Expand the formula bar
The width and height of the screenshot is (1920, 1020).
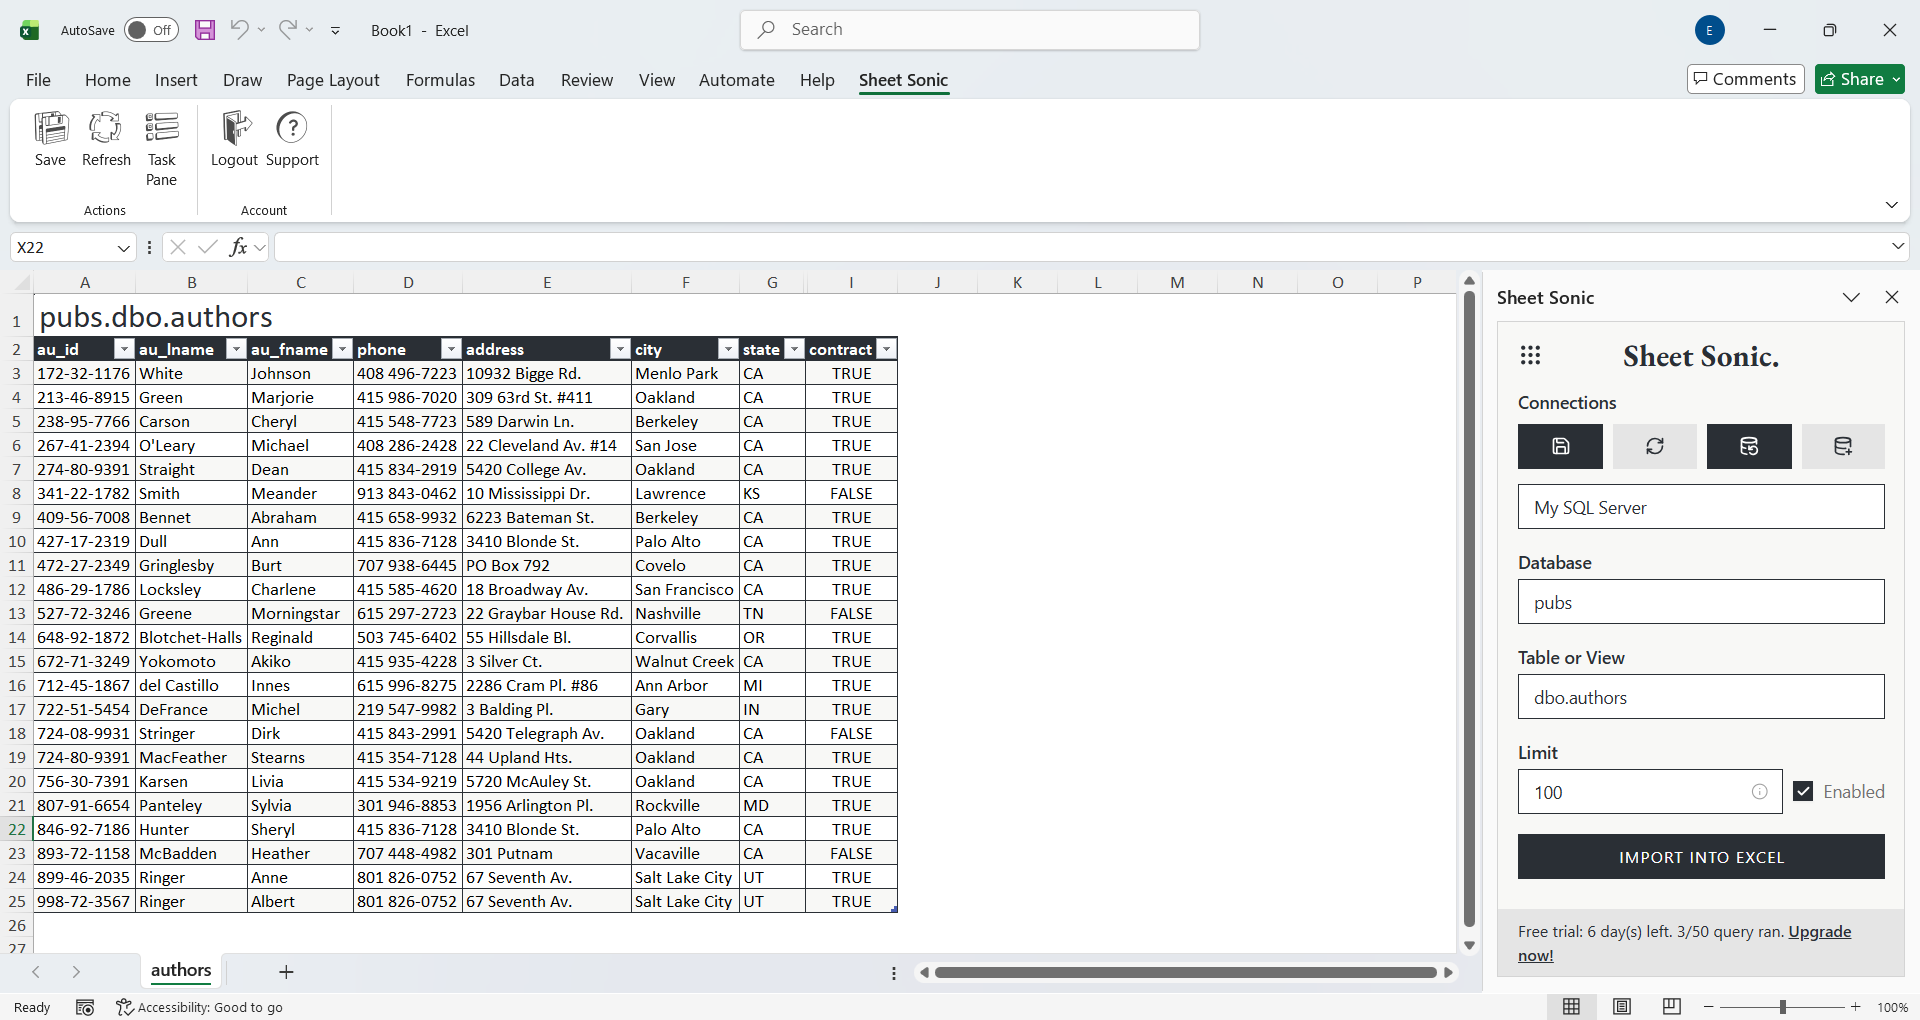[1898, 246]
